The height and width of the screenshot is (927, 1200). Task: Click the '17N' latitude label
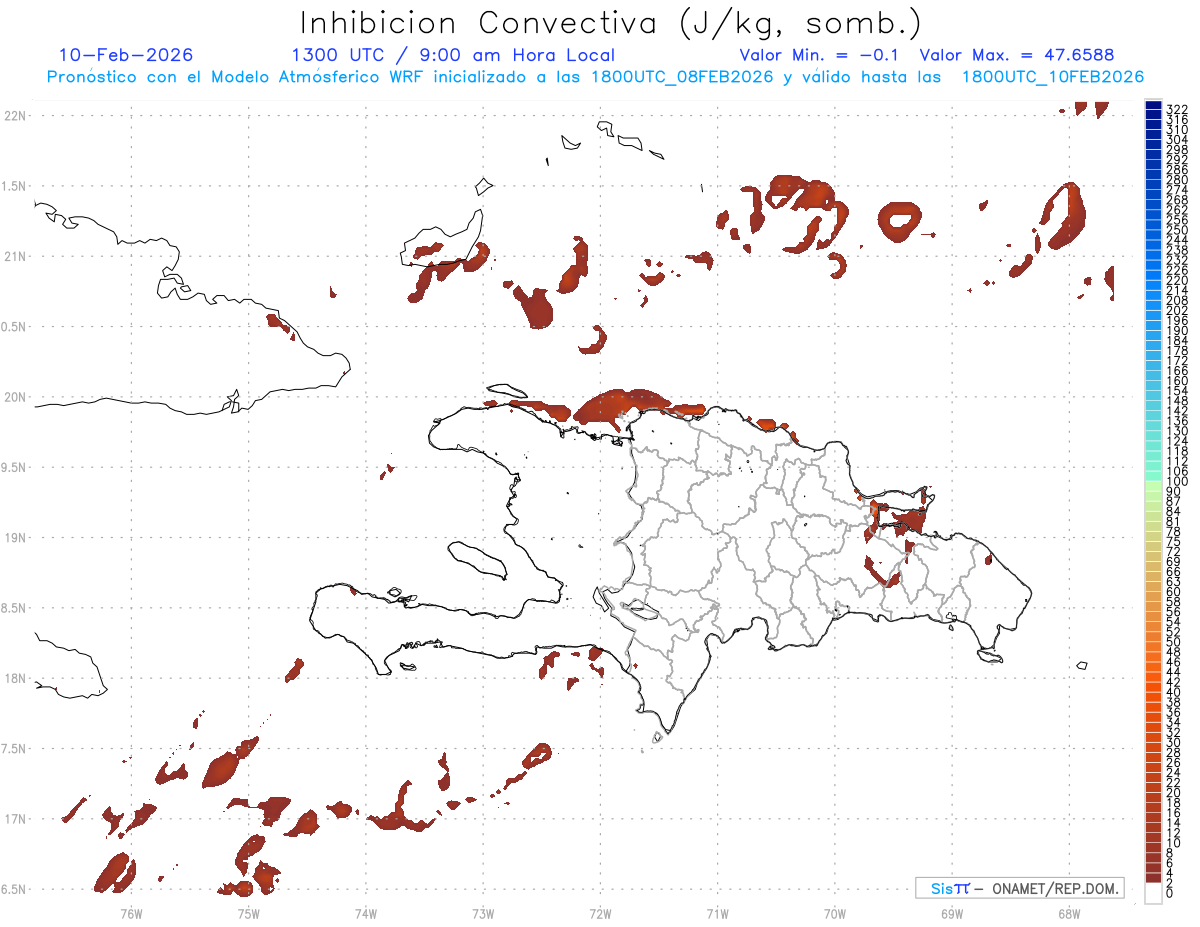(15, 819)
